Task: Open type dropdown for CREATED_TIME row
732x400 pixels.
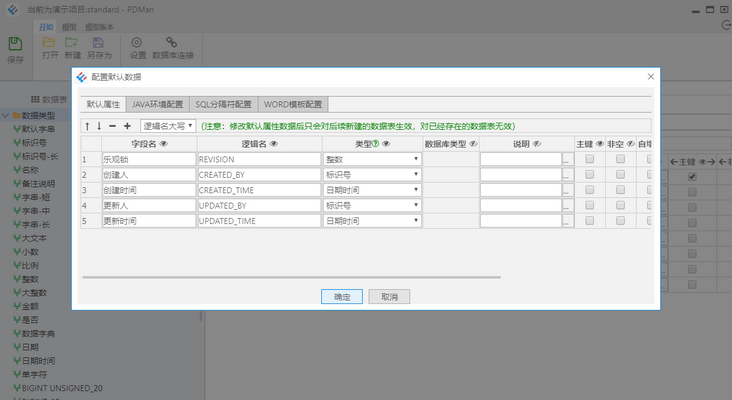Action: (372, 190)
